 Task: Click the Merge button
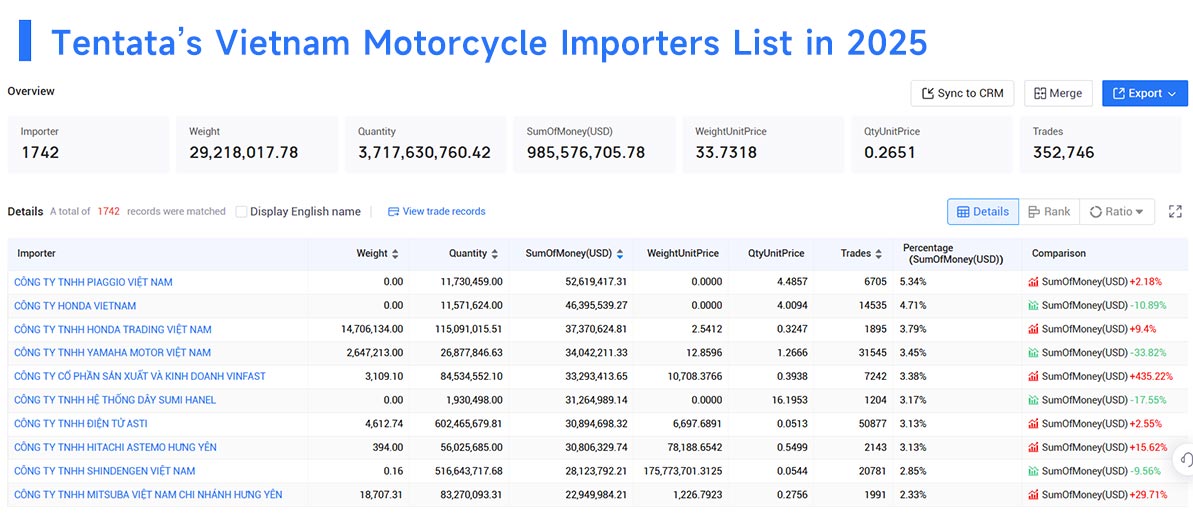(1058, 94)
